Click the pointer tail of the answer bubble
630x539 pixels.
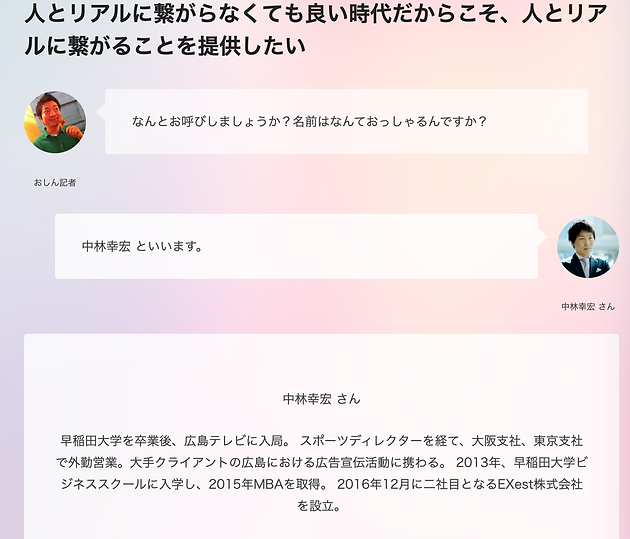tap(542, 237)
